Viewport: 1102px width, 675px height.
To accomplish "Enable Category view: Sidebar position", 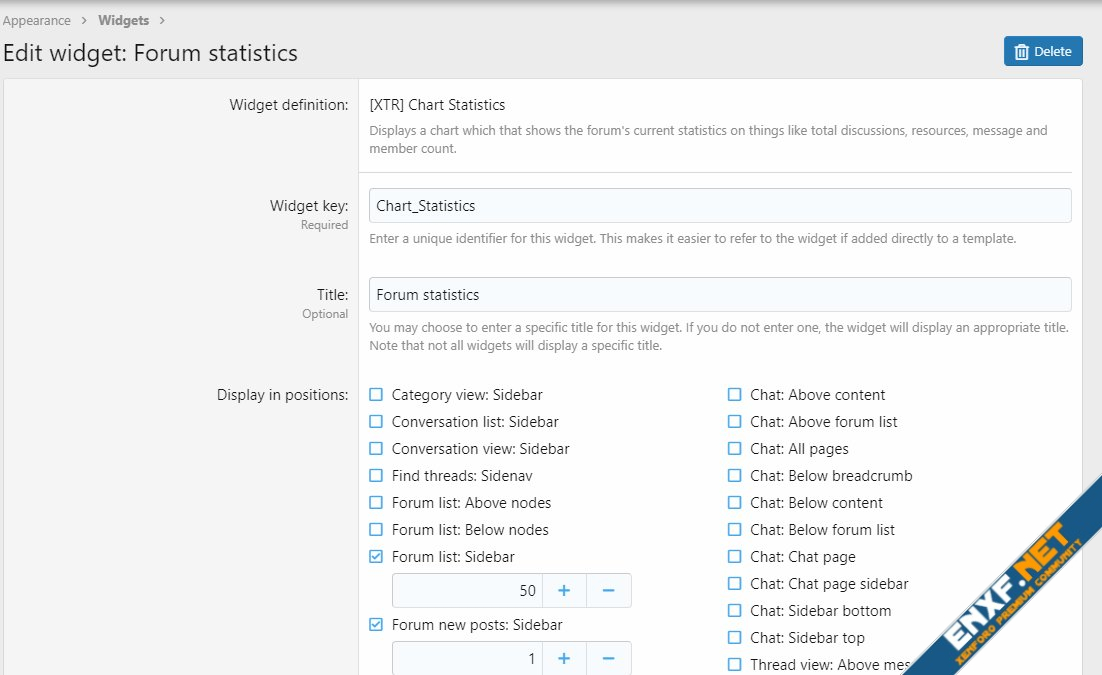I will [x=376, y=395].
